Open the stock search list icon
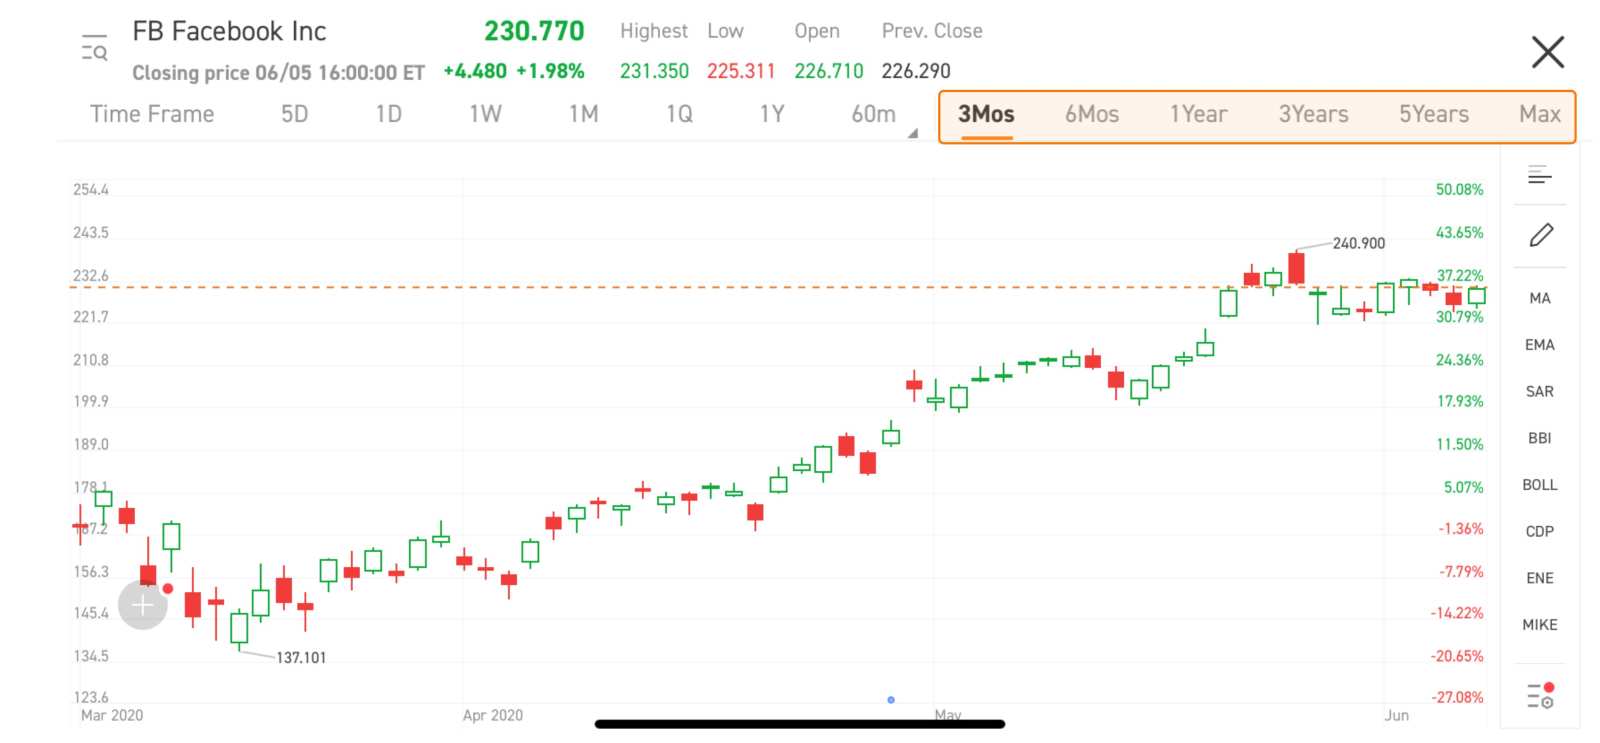Viewport: 1600px width, 743px height. pos(94,48)
